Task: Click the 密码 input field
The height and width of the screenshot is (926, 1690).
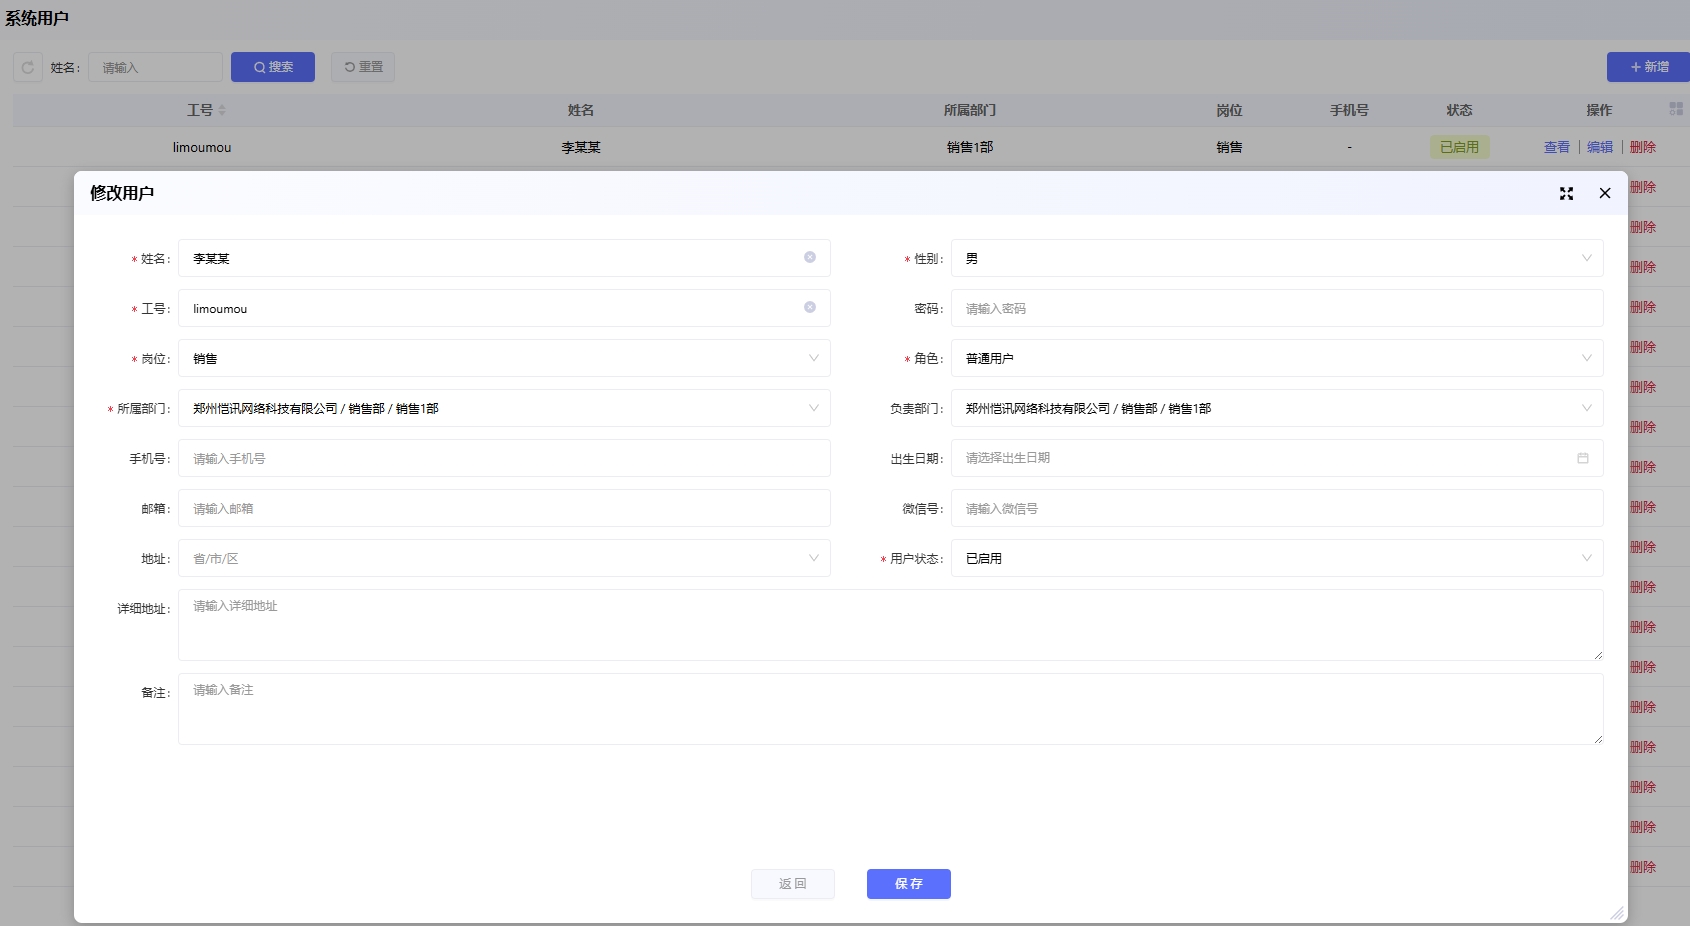Action: [x=1276, y=308]
